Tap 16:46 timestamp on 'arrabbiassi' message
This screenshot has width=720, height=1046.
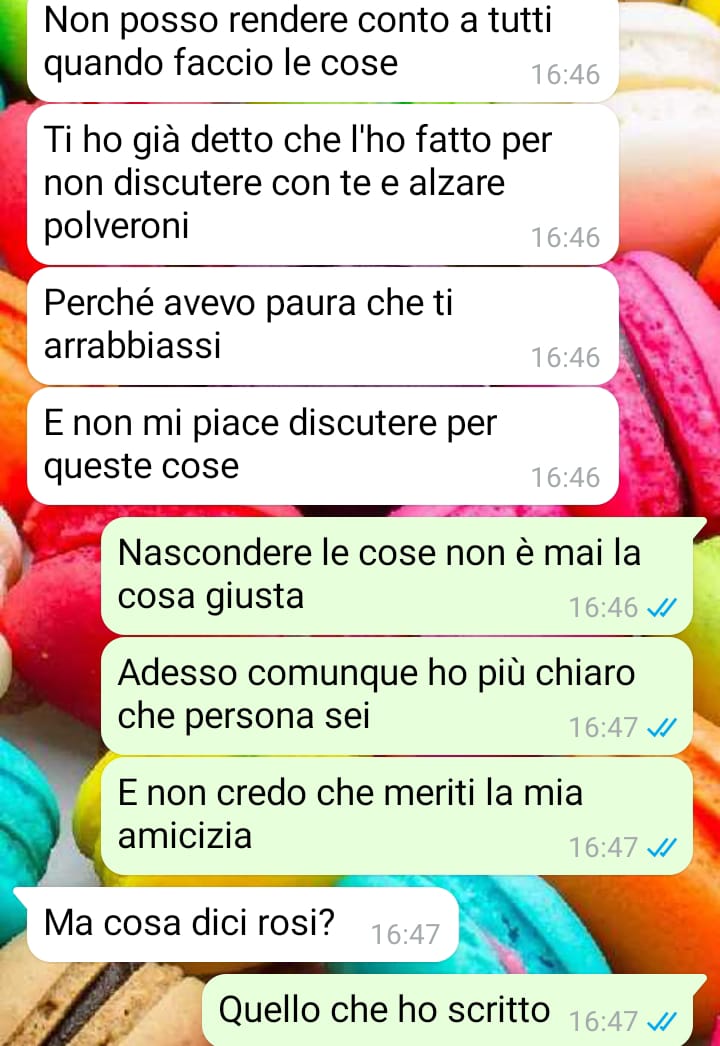coord(565,358)
